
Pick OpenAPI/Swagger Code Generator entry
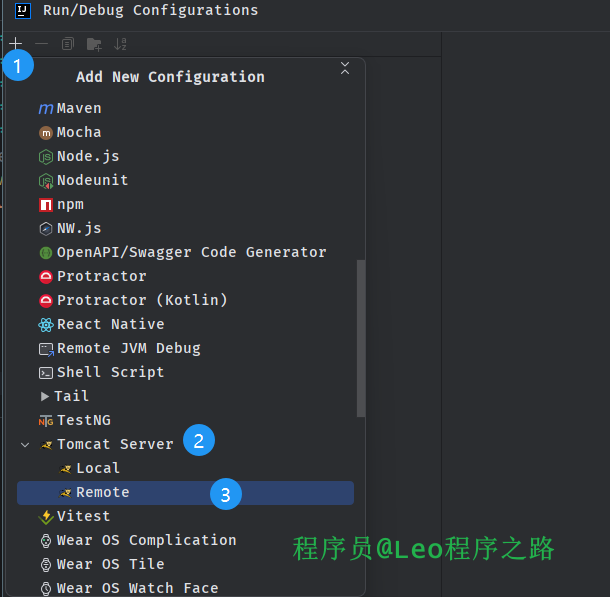(x=191, y=252)
